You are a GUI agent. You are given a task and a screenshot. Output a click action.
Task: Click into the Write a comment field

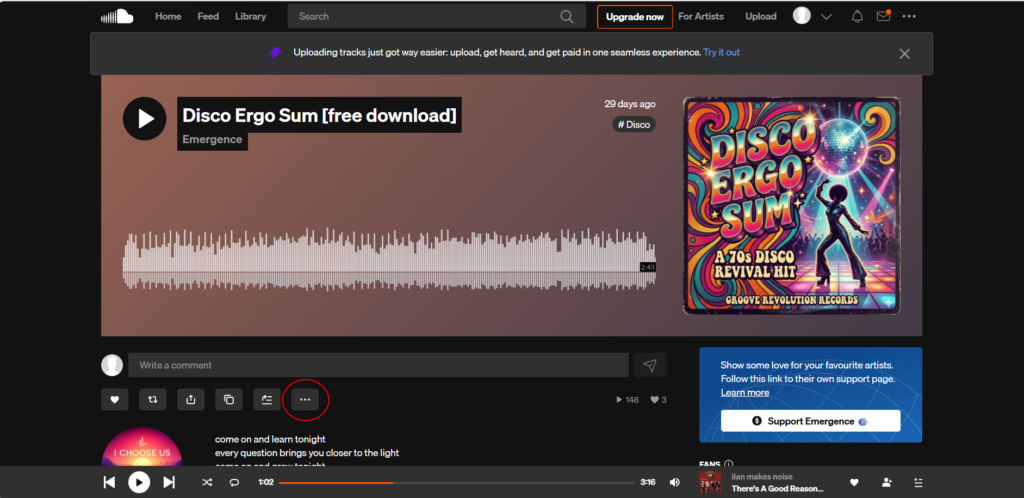[x=378, y=365]
